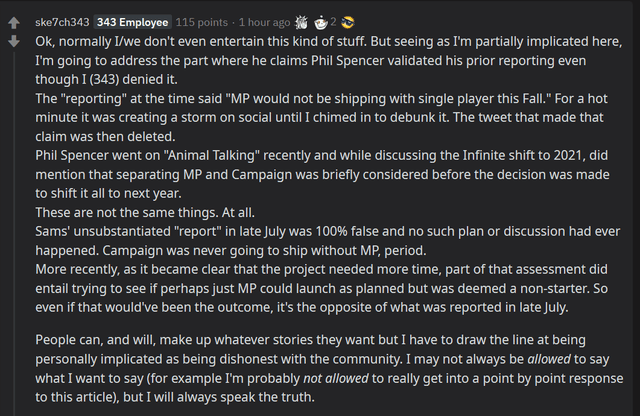640x416 pixels.
Task: Open the ske7ch343 user profile
Action: (x=62, y=22)
